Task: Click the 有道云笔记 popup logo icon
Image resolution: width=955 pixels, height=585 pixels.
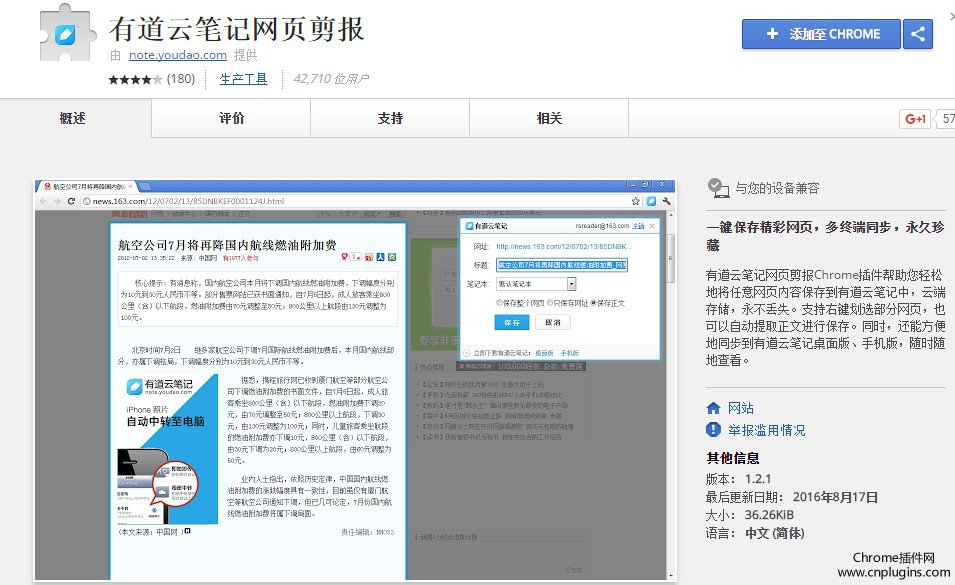Action: pyautogui.click(x=469, y=226)
